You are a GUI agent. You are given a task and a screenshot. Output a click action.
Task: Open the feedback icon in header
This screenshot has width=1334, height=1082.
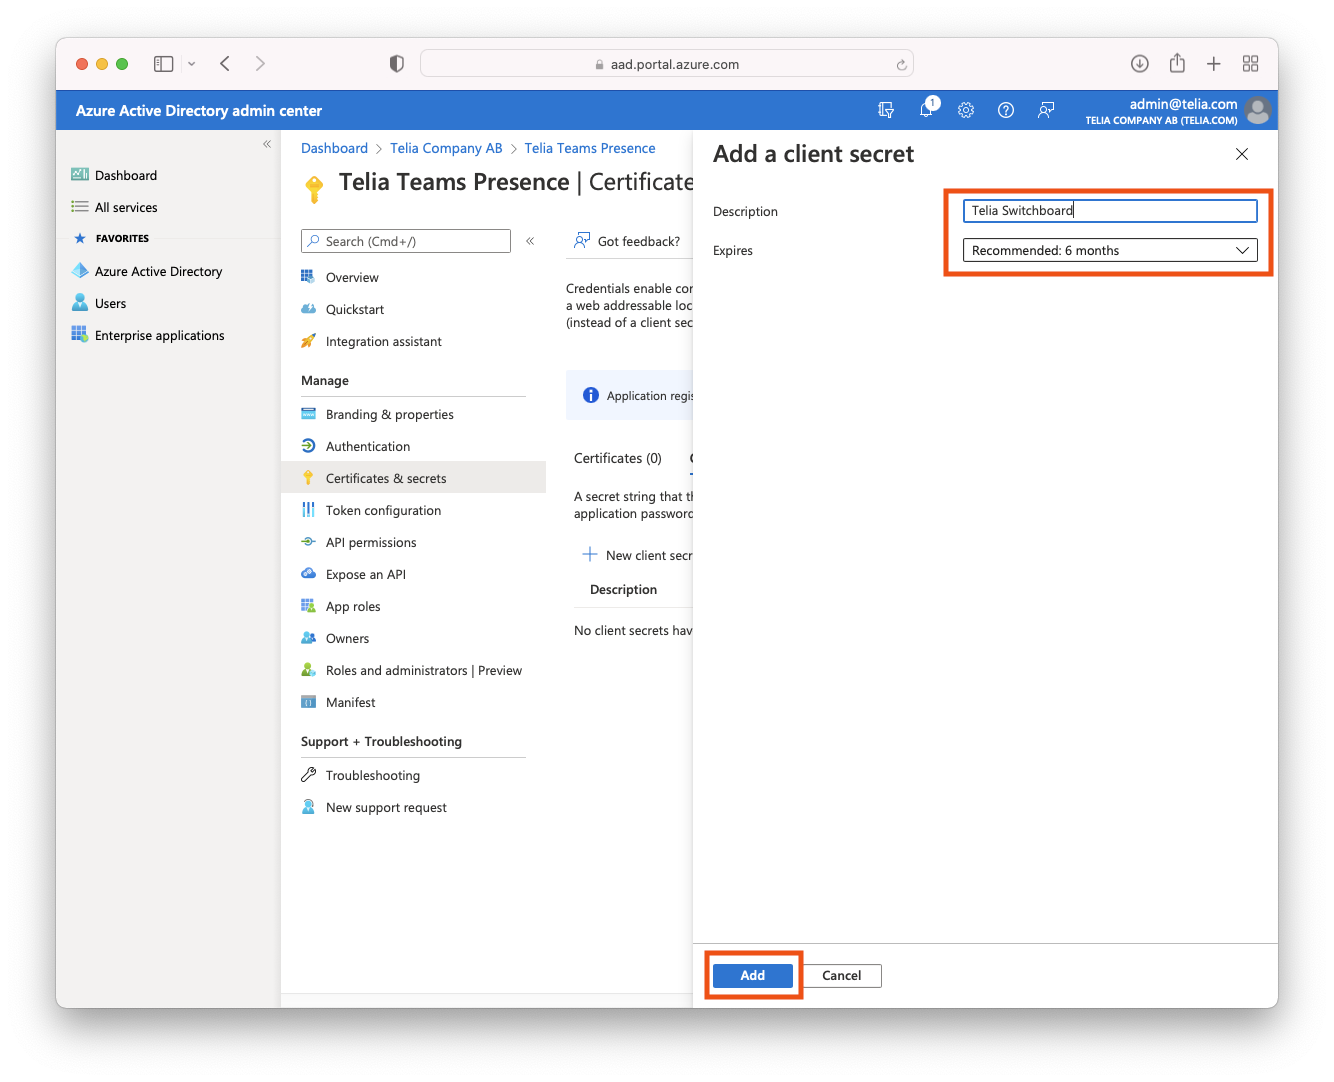pyautogui.click(x=1046, y=110)
